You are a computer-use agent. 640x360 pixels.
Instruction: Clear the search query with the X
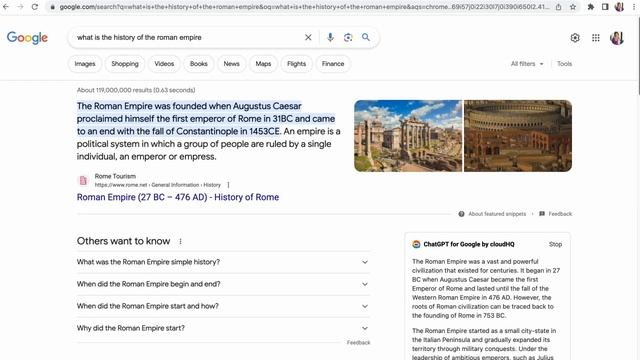click(x=308, y=38)
